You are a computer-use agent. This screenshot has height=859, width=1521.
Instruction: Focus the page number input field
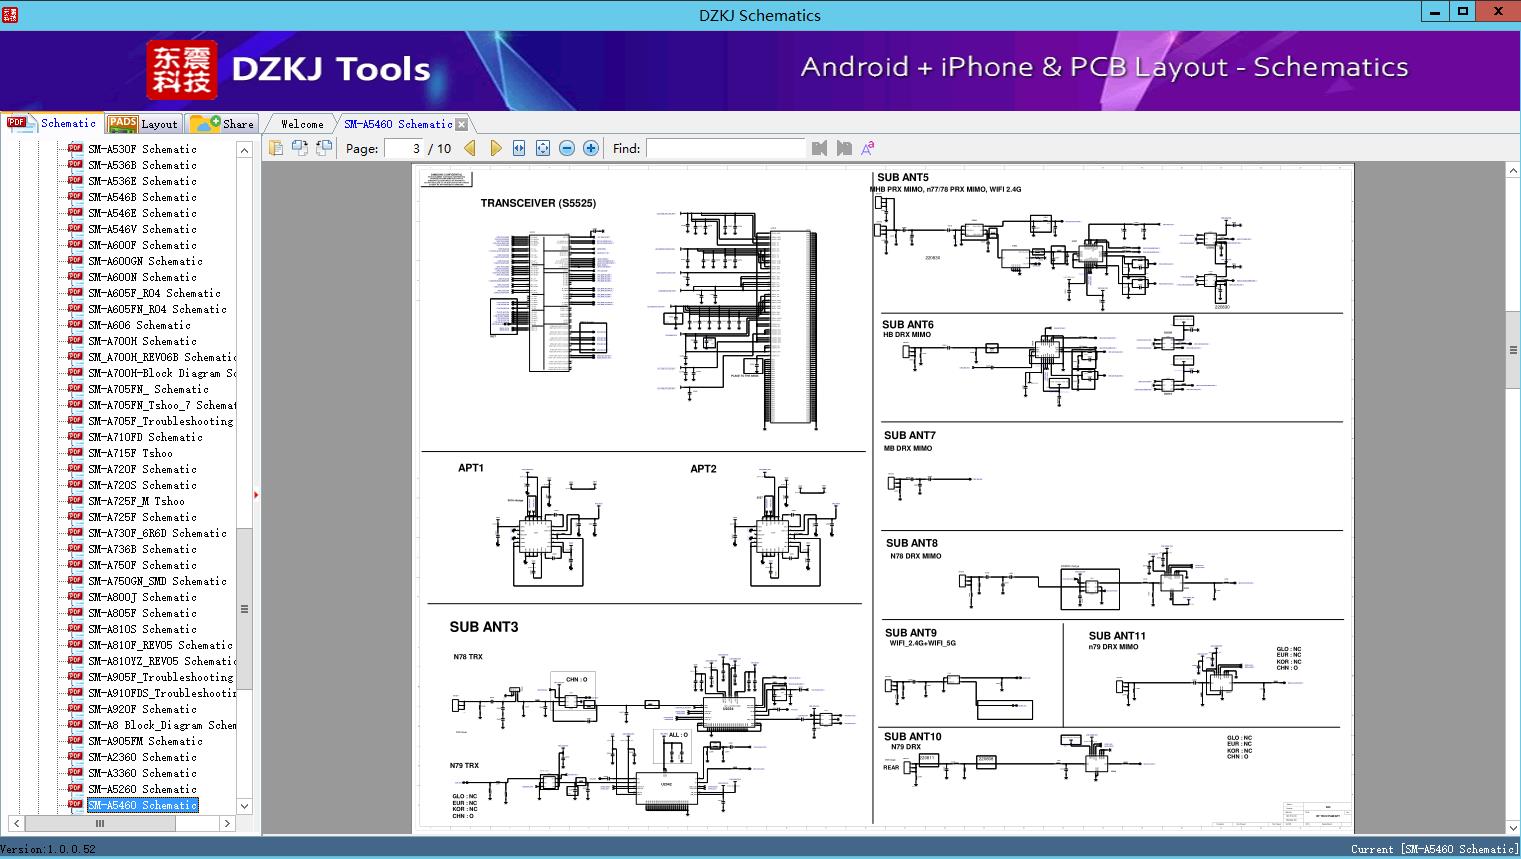[404, 148]
